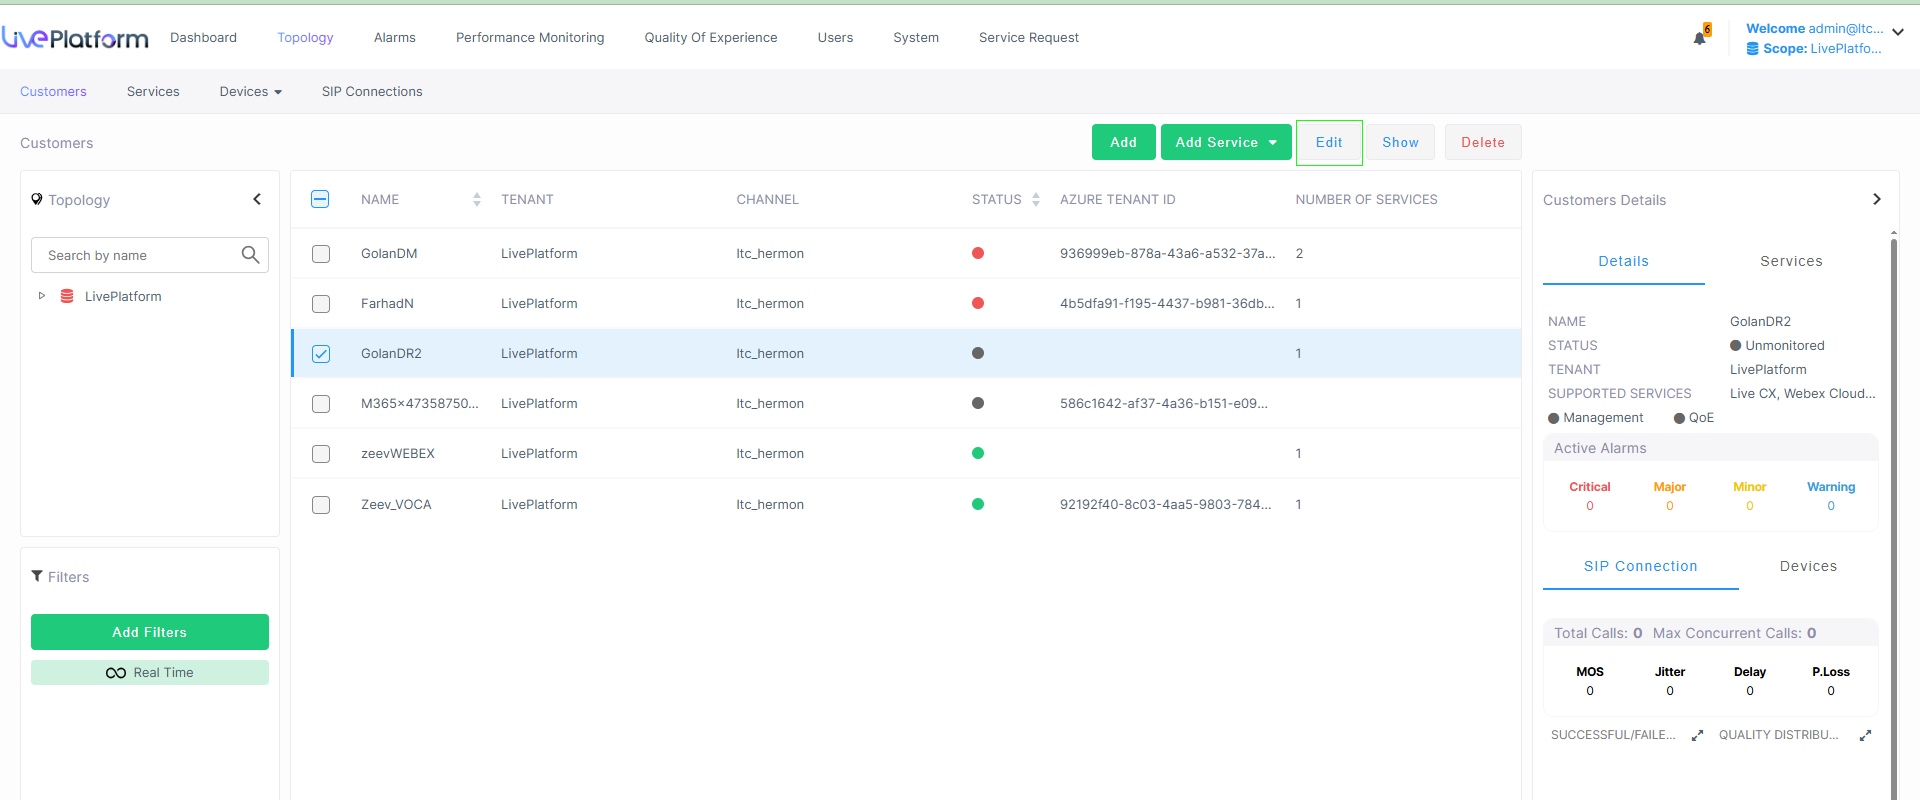
Task: Expand SUCCESSFUL/FAILED chart with its expand icon
Action: pos(1697,735)
